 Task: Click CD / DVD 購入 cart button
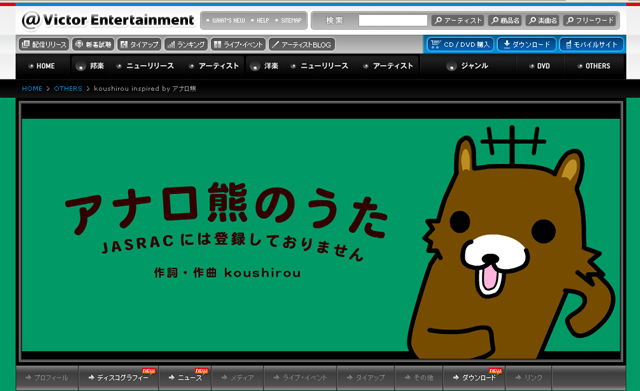(460, 44)
